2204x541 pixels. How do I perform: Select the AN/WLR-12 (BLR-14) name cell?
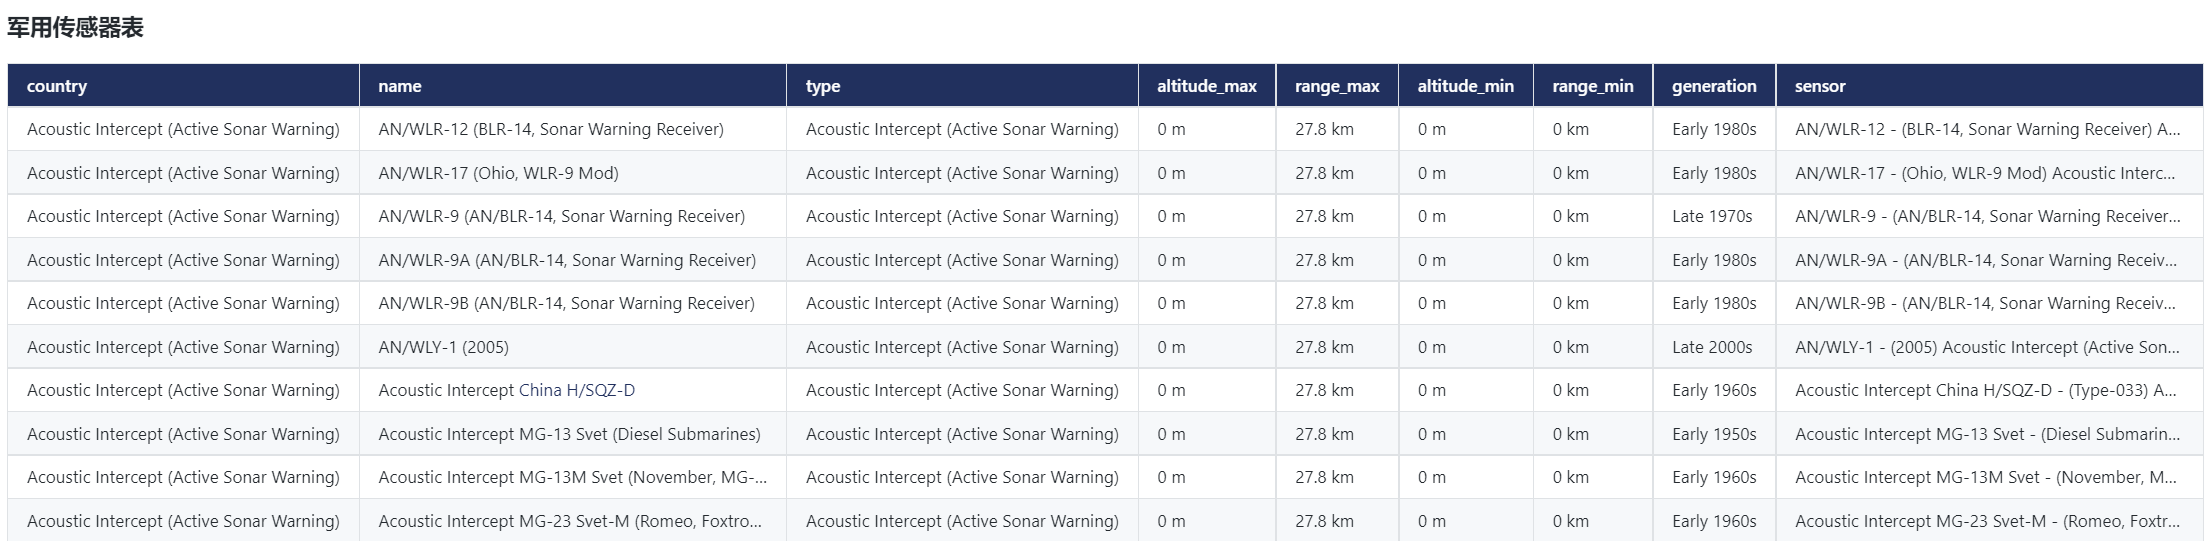click(x=550, y=129)
